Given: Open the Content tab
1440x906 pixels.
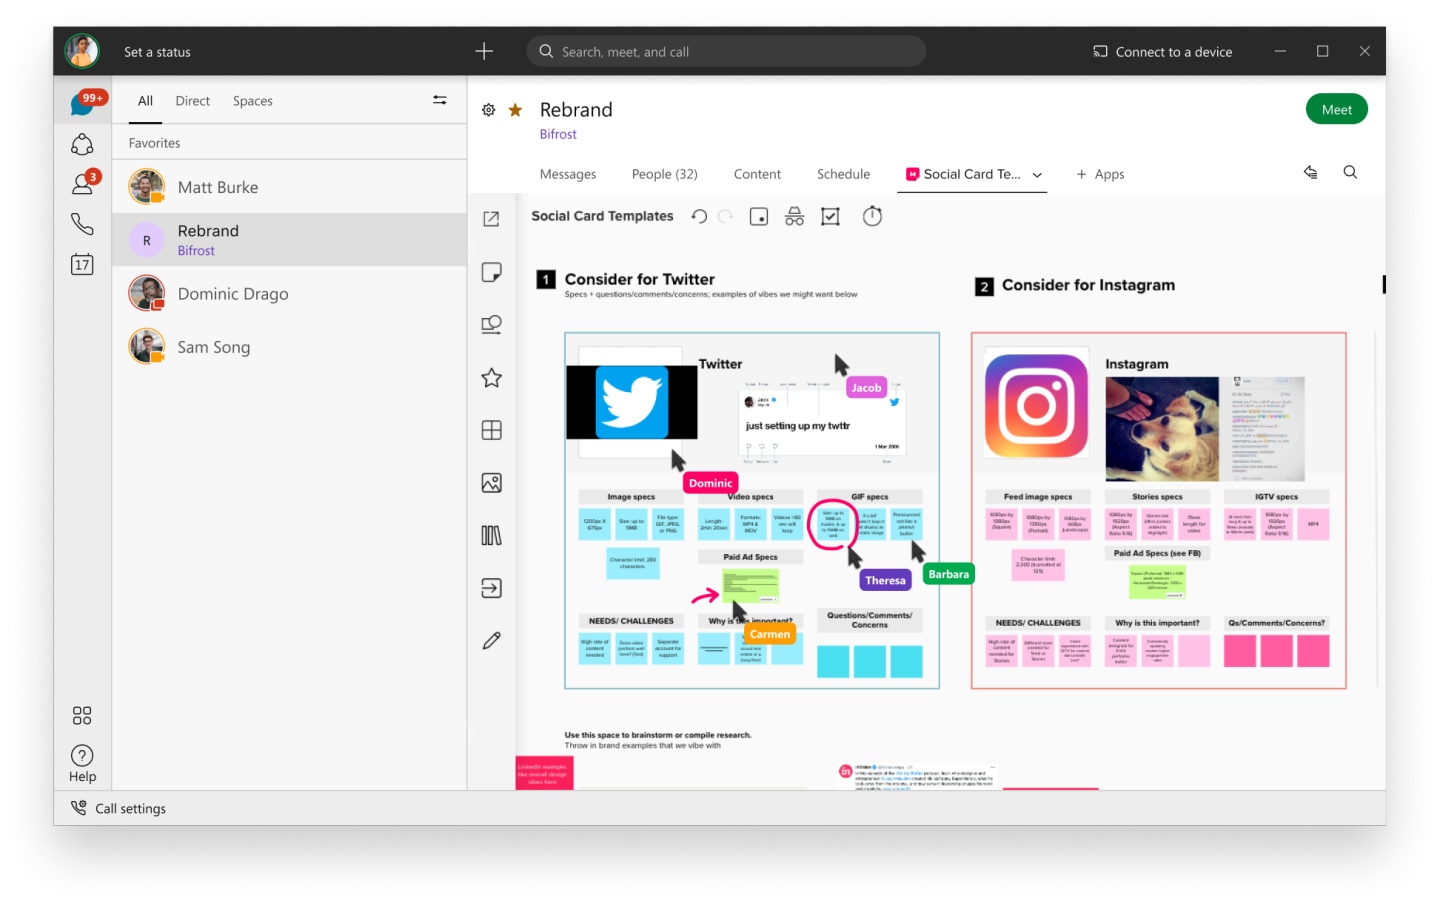Looking at the screenshot, I should 757,174.
